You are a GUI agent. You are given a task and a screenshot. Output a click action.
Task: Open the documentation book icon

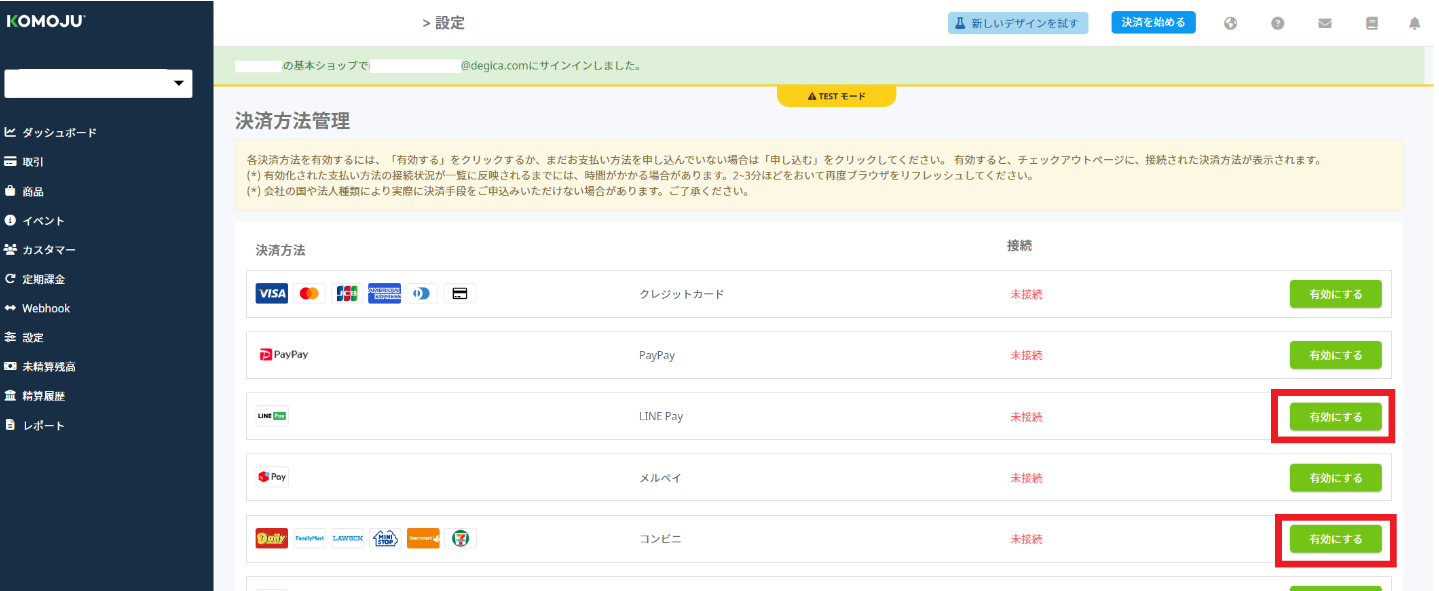point(1371,23)
